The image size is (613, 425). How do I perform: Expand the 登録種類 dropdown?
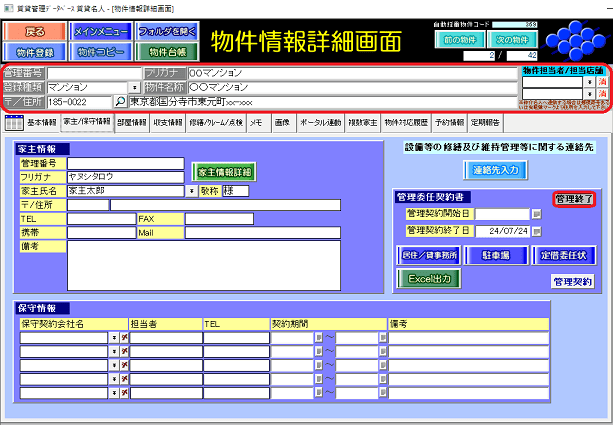tap(135, 88)
